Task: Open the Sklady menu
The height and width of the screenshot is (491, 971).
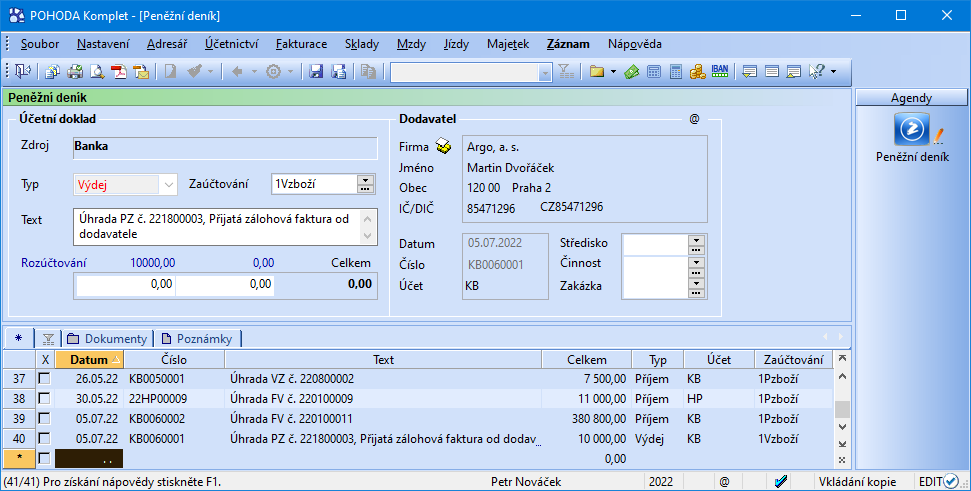Action: pyautogui.click(x=362, y=44)
